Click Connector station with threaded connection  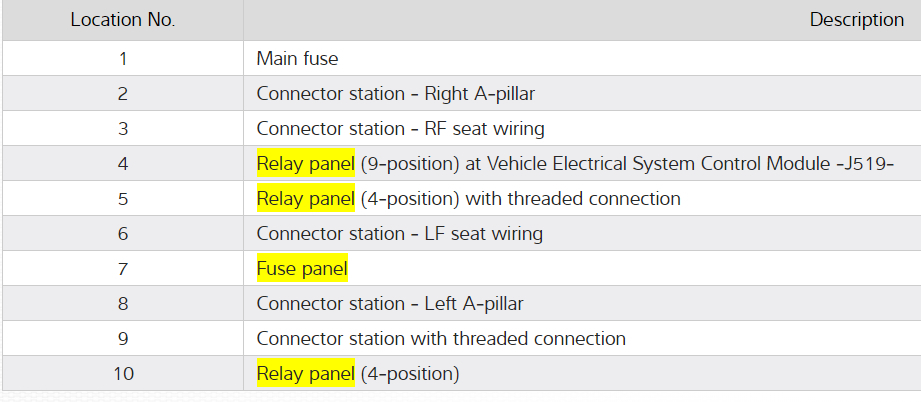pos(441,339)
